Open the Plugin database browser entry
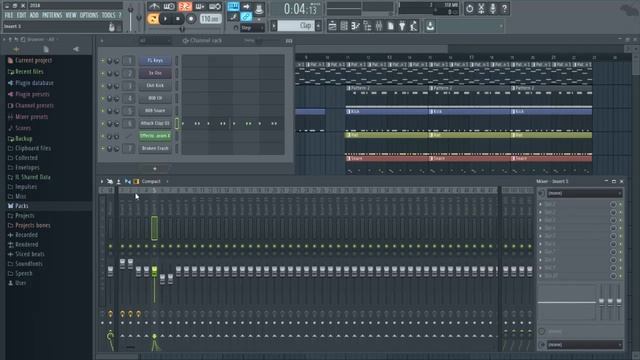Viewport: 640px width, 360px height. [x=34, y=83]
